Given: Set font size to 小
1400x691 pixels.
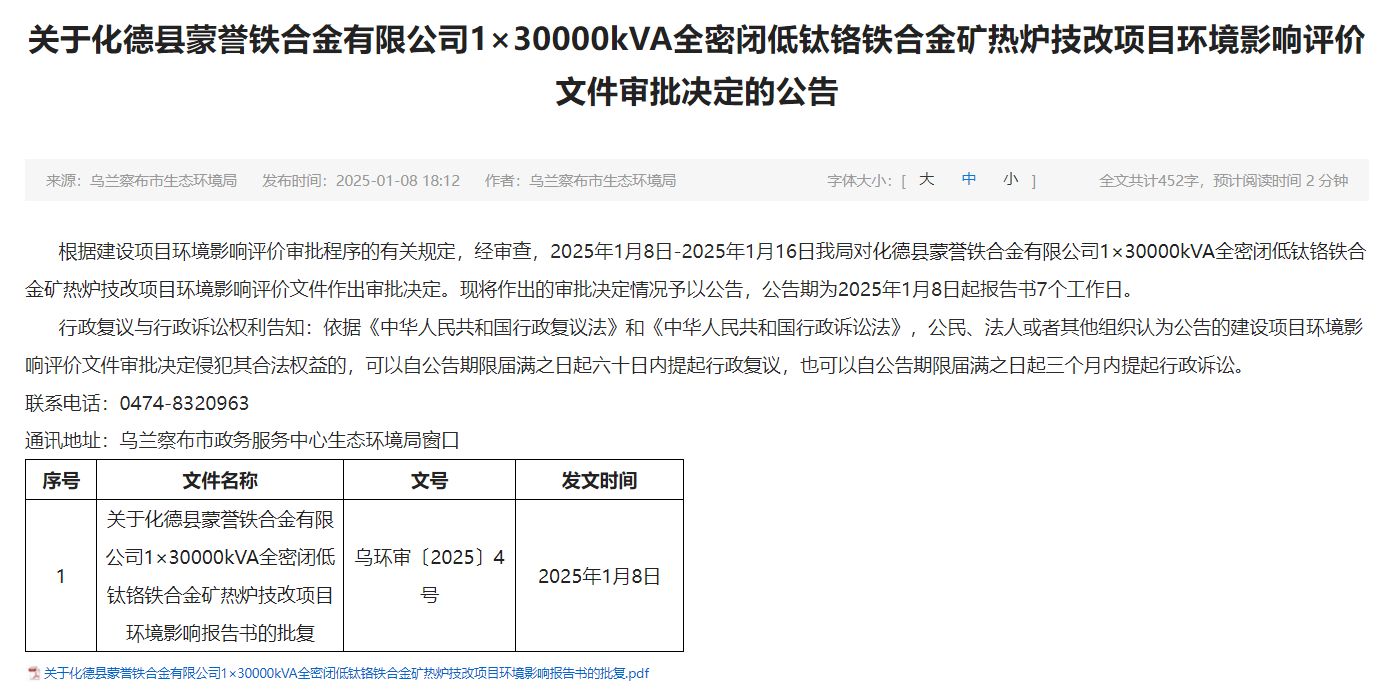Looking at the screenshot, I should 1011,180.
